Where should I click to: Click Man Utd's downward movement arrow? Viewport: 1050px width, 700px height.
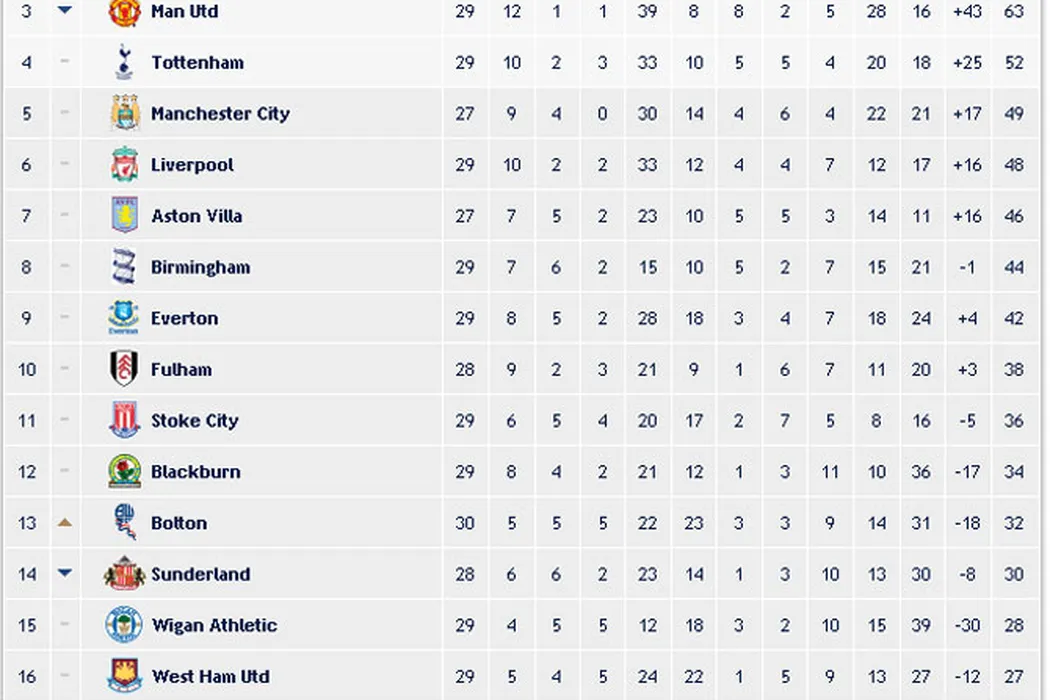click(65, 10)
